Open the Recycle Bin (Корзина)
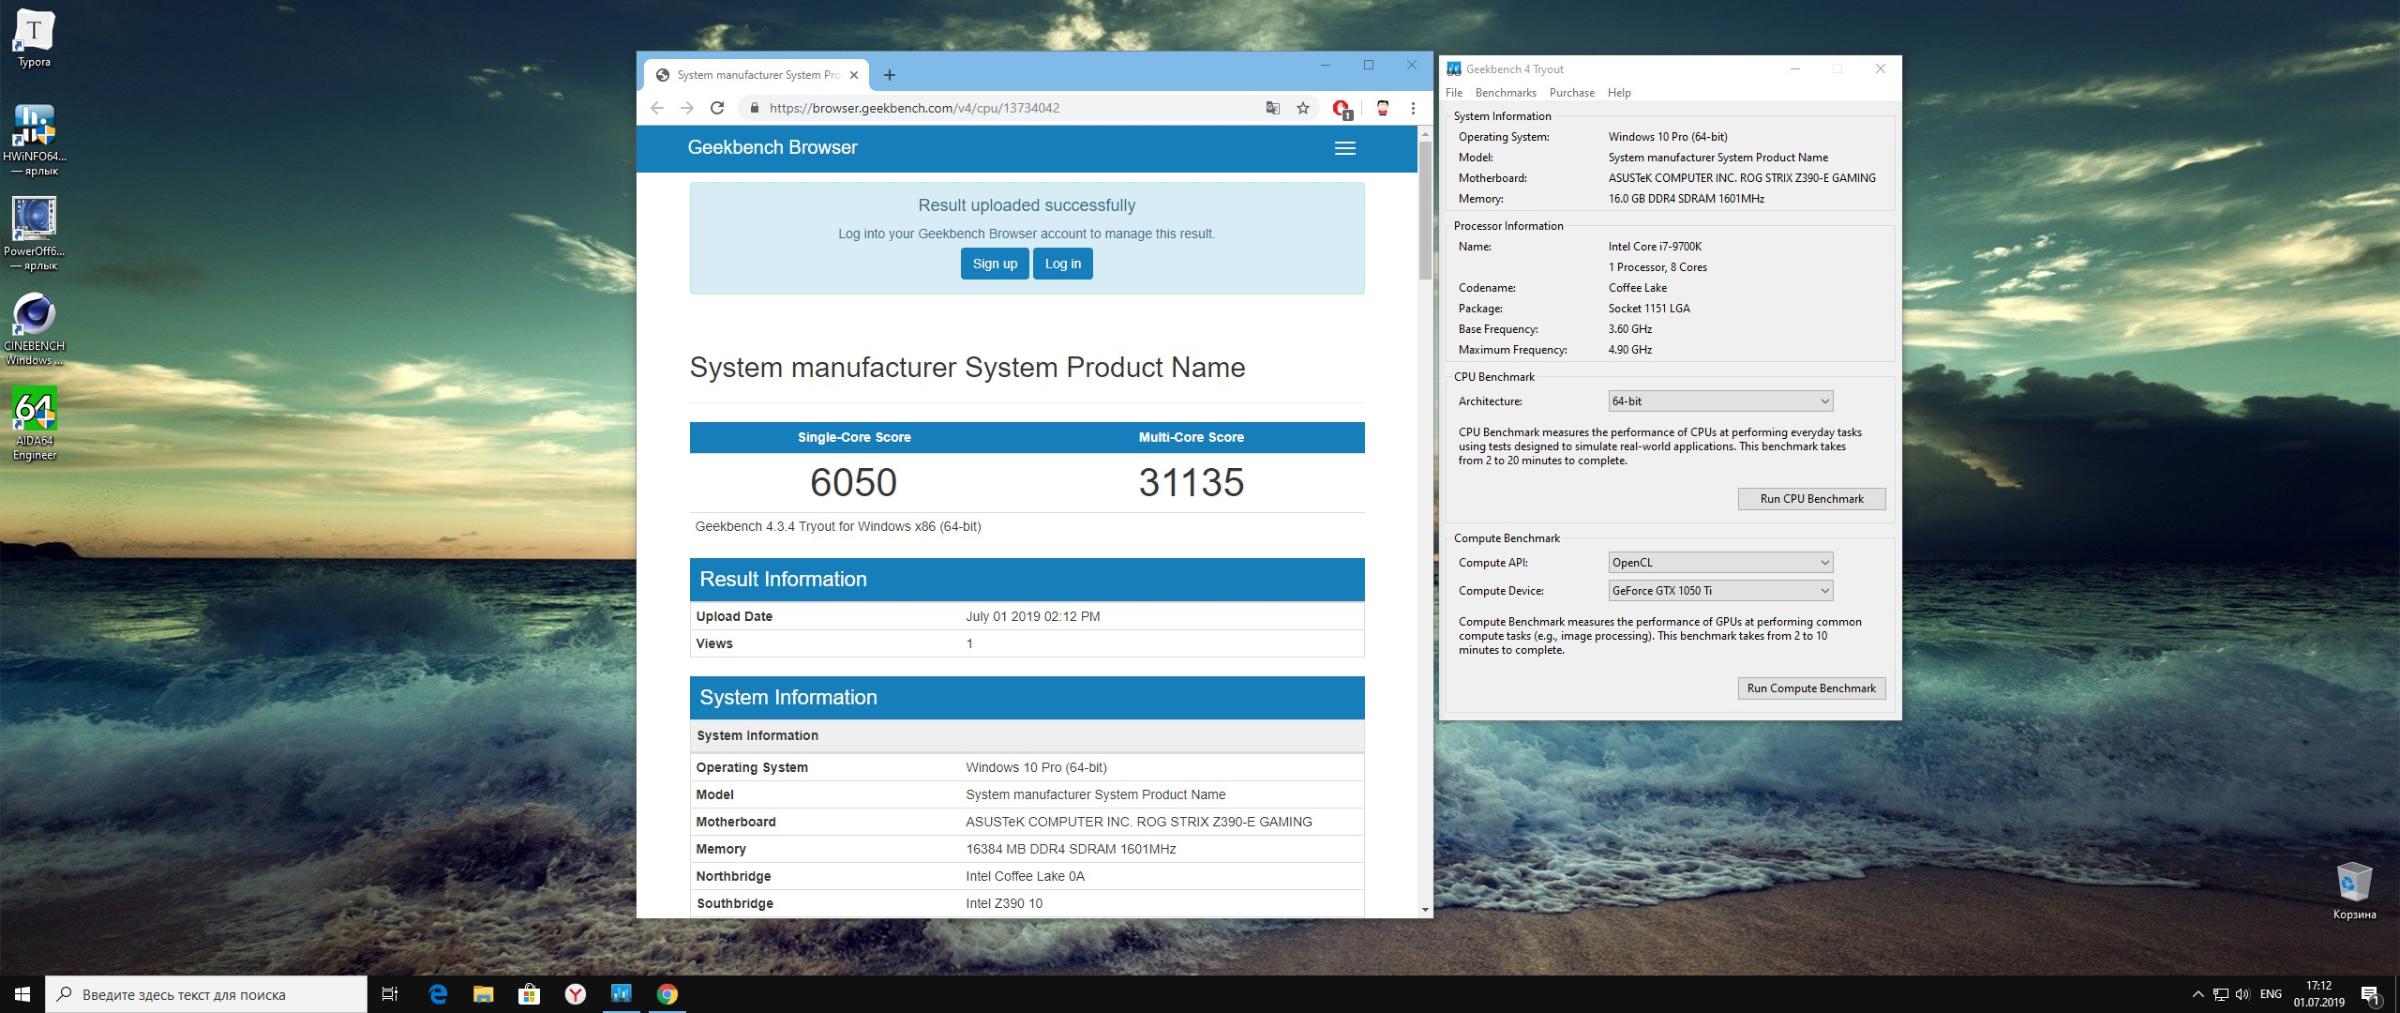2400x1013 pixels. (2354, 883)
